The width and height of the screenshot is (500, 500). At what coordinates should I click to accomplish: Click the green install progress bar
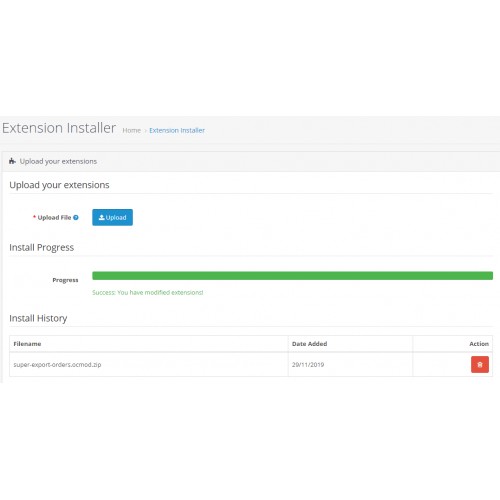[x=292, y=276]
